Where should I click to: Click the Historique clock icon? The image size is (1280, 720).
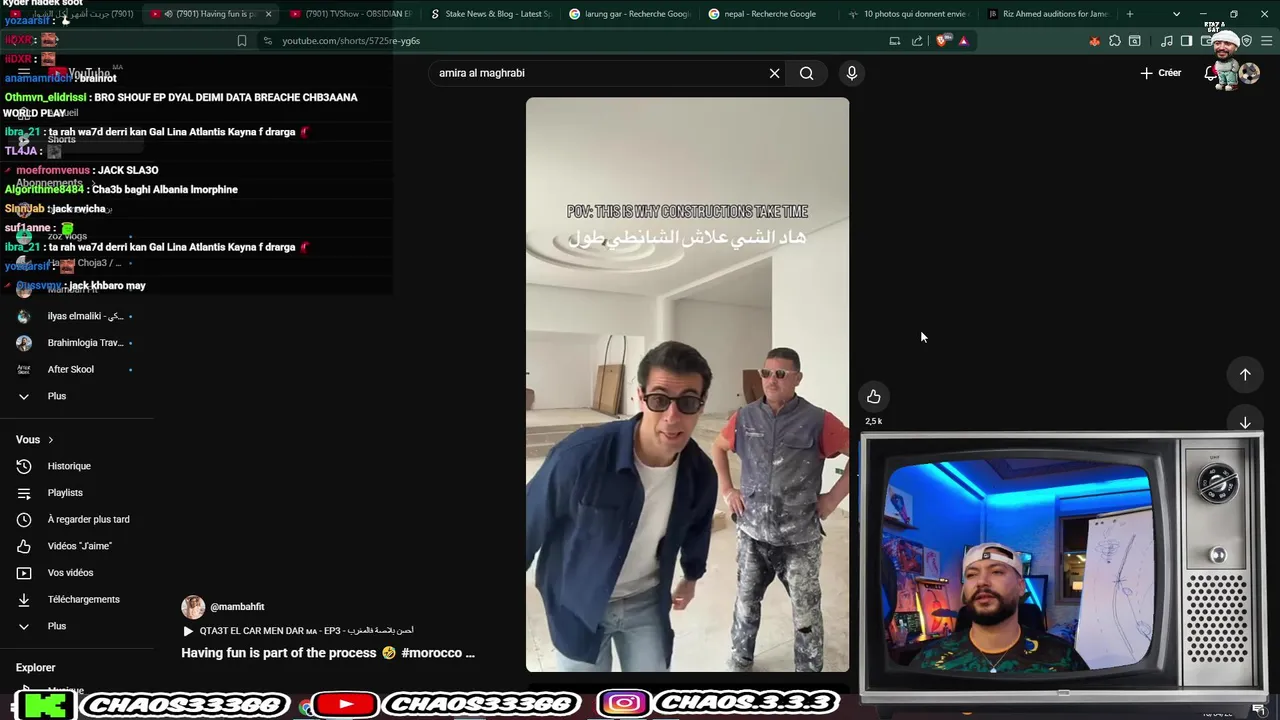(24, 466)
